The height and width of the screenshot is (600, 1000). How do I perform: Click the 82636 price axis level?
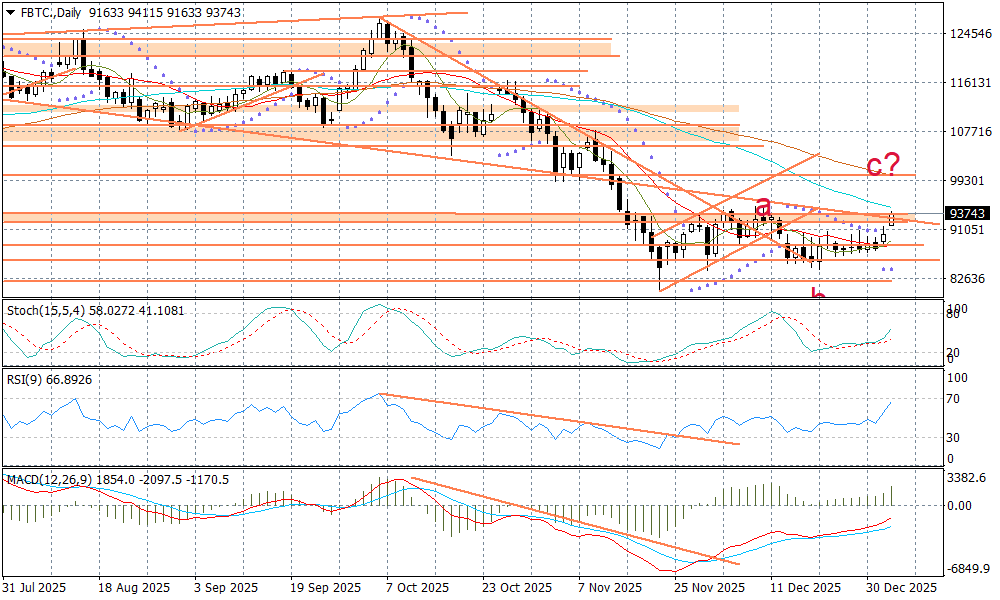965,279
